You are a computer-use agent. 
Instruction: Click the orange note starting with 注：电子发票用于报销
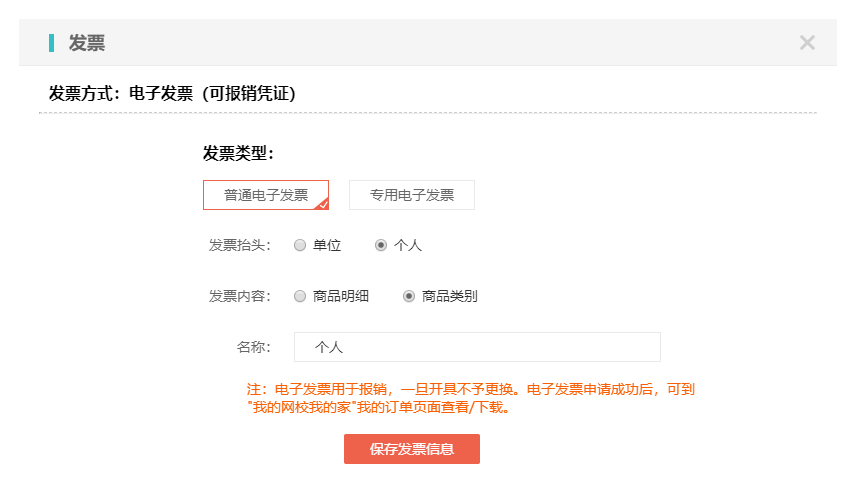point(470,389)
